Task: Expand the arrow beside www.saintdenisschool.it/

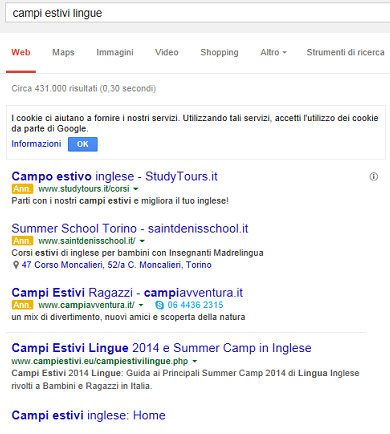Action: click(142, 241)
